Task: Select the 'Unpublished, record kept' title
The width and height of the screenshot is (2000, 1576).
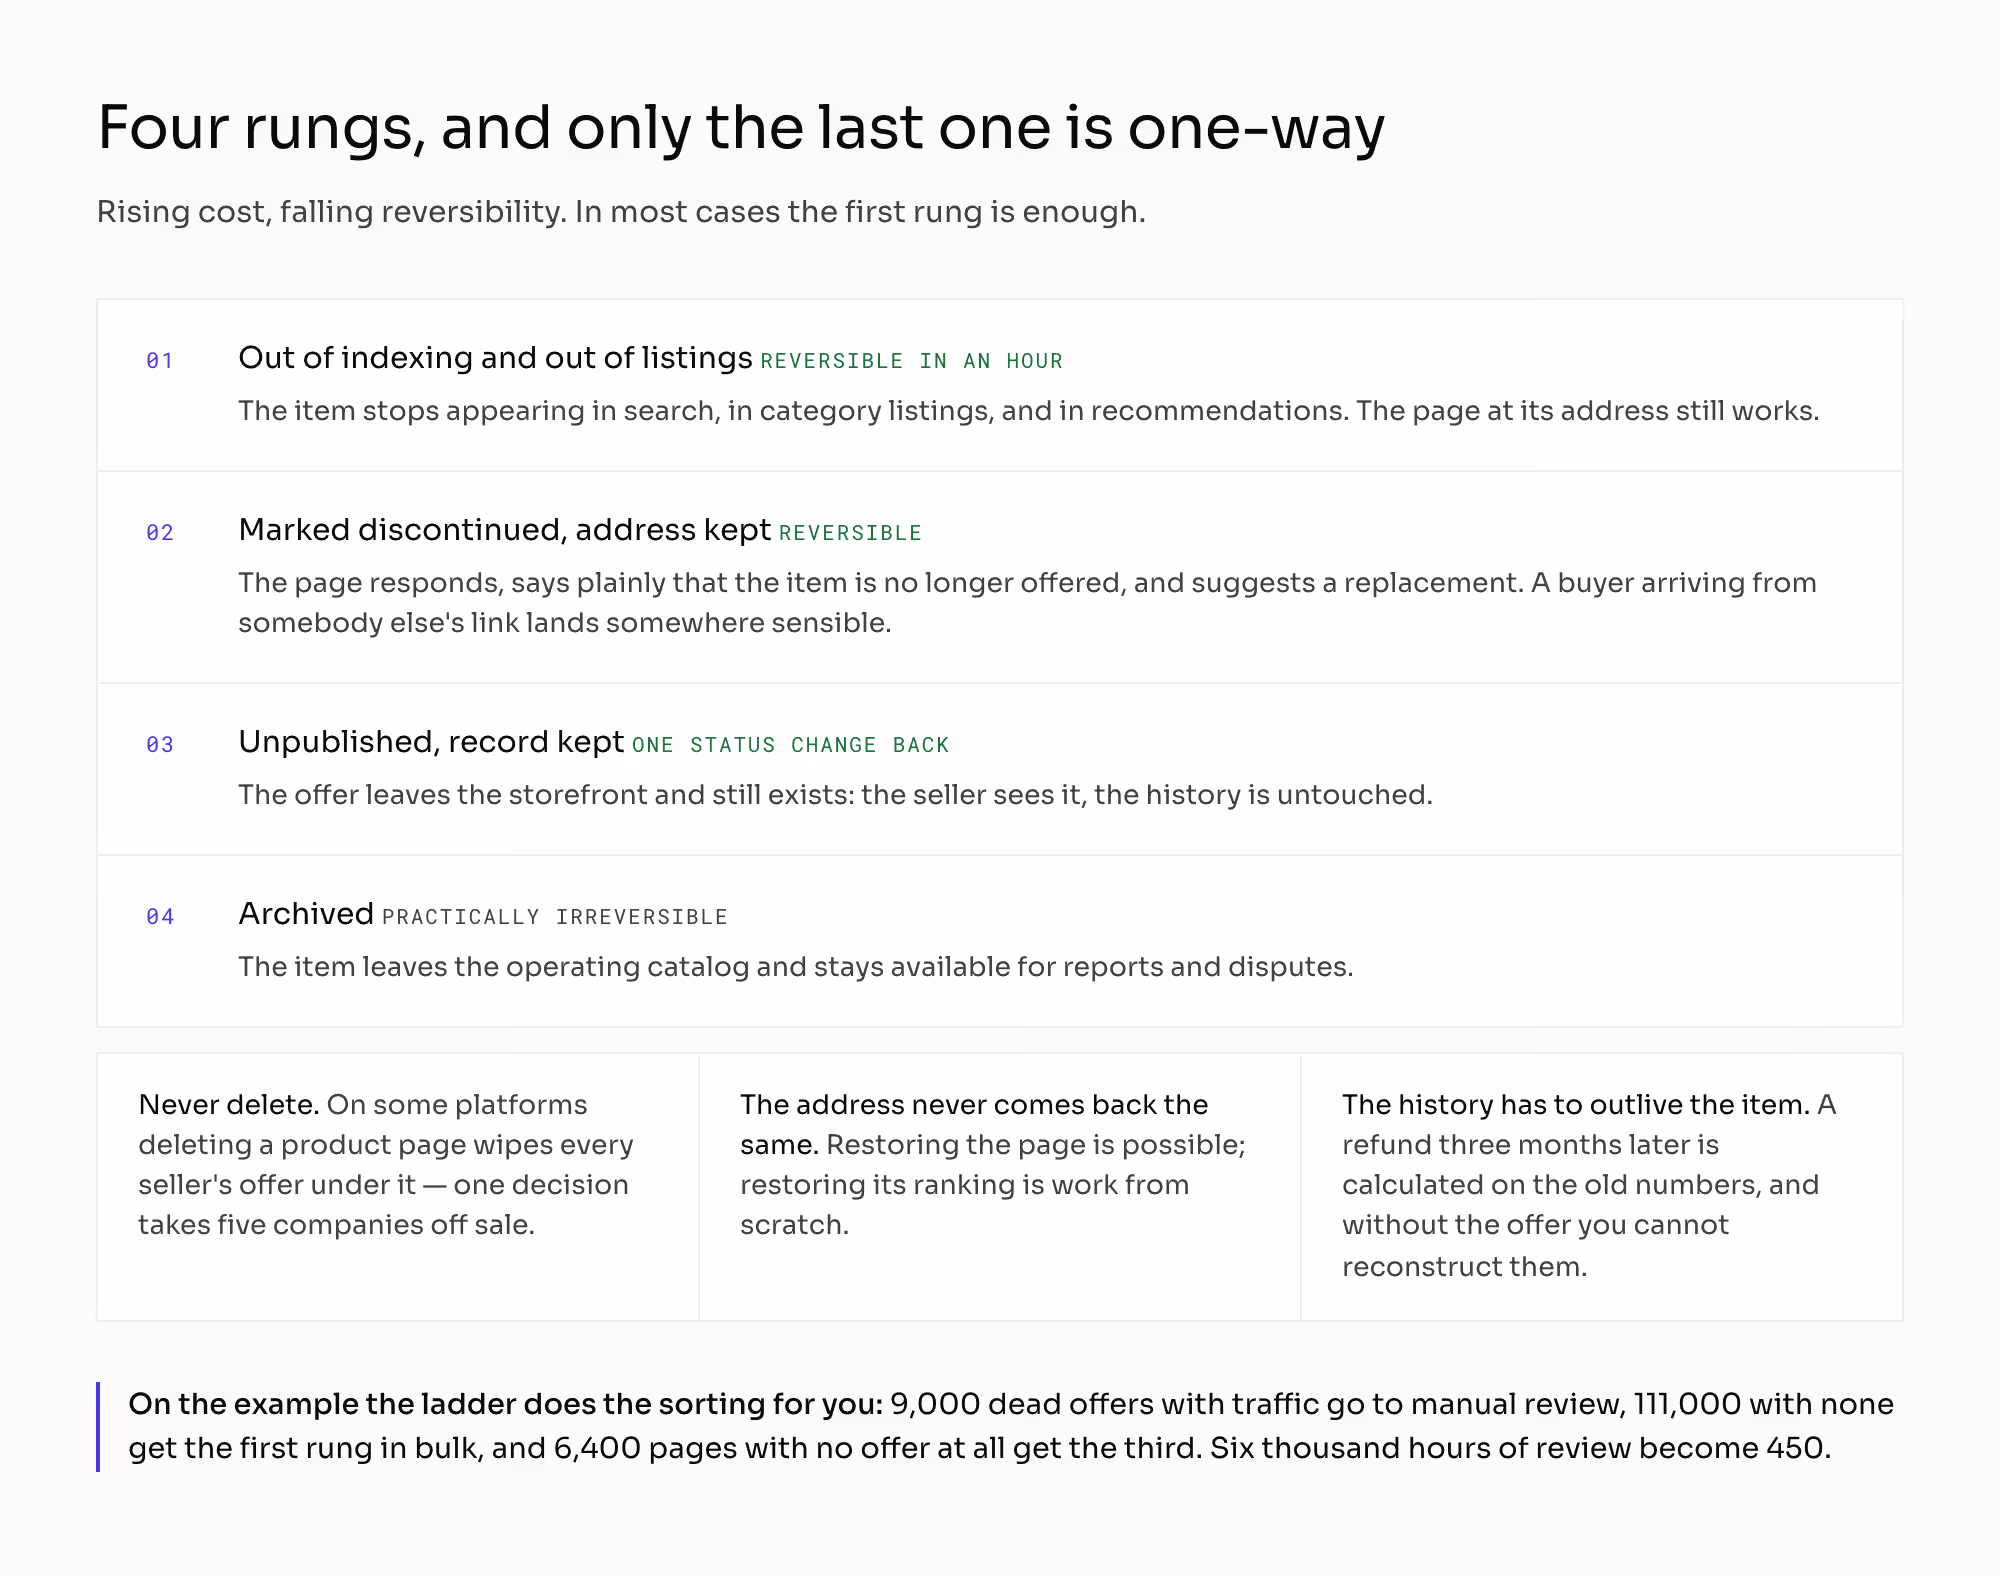Action: click(431, 742)
